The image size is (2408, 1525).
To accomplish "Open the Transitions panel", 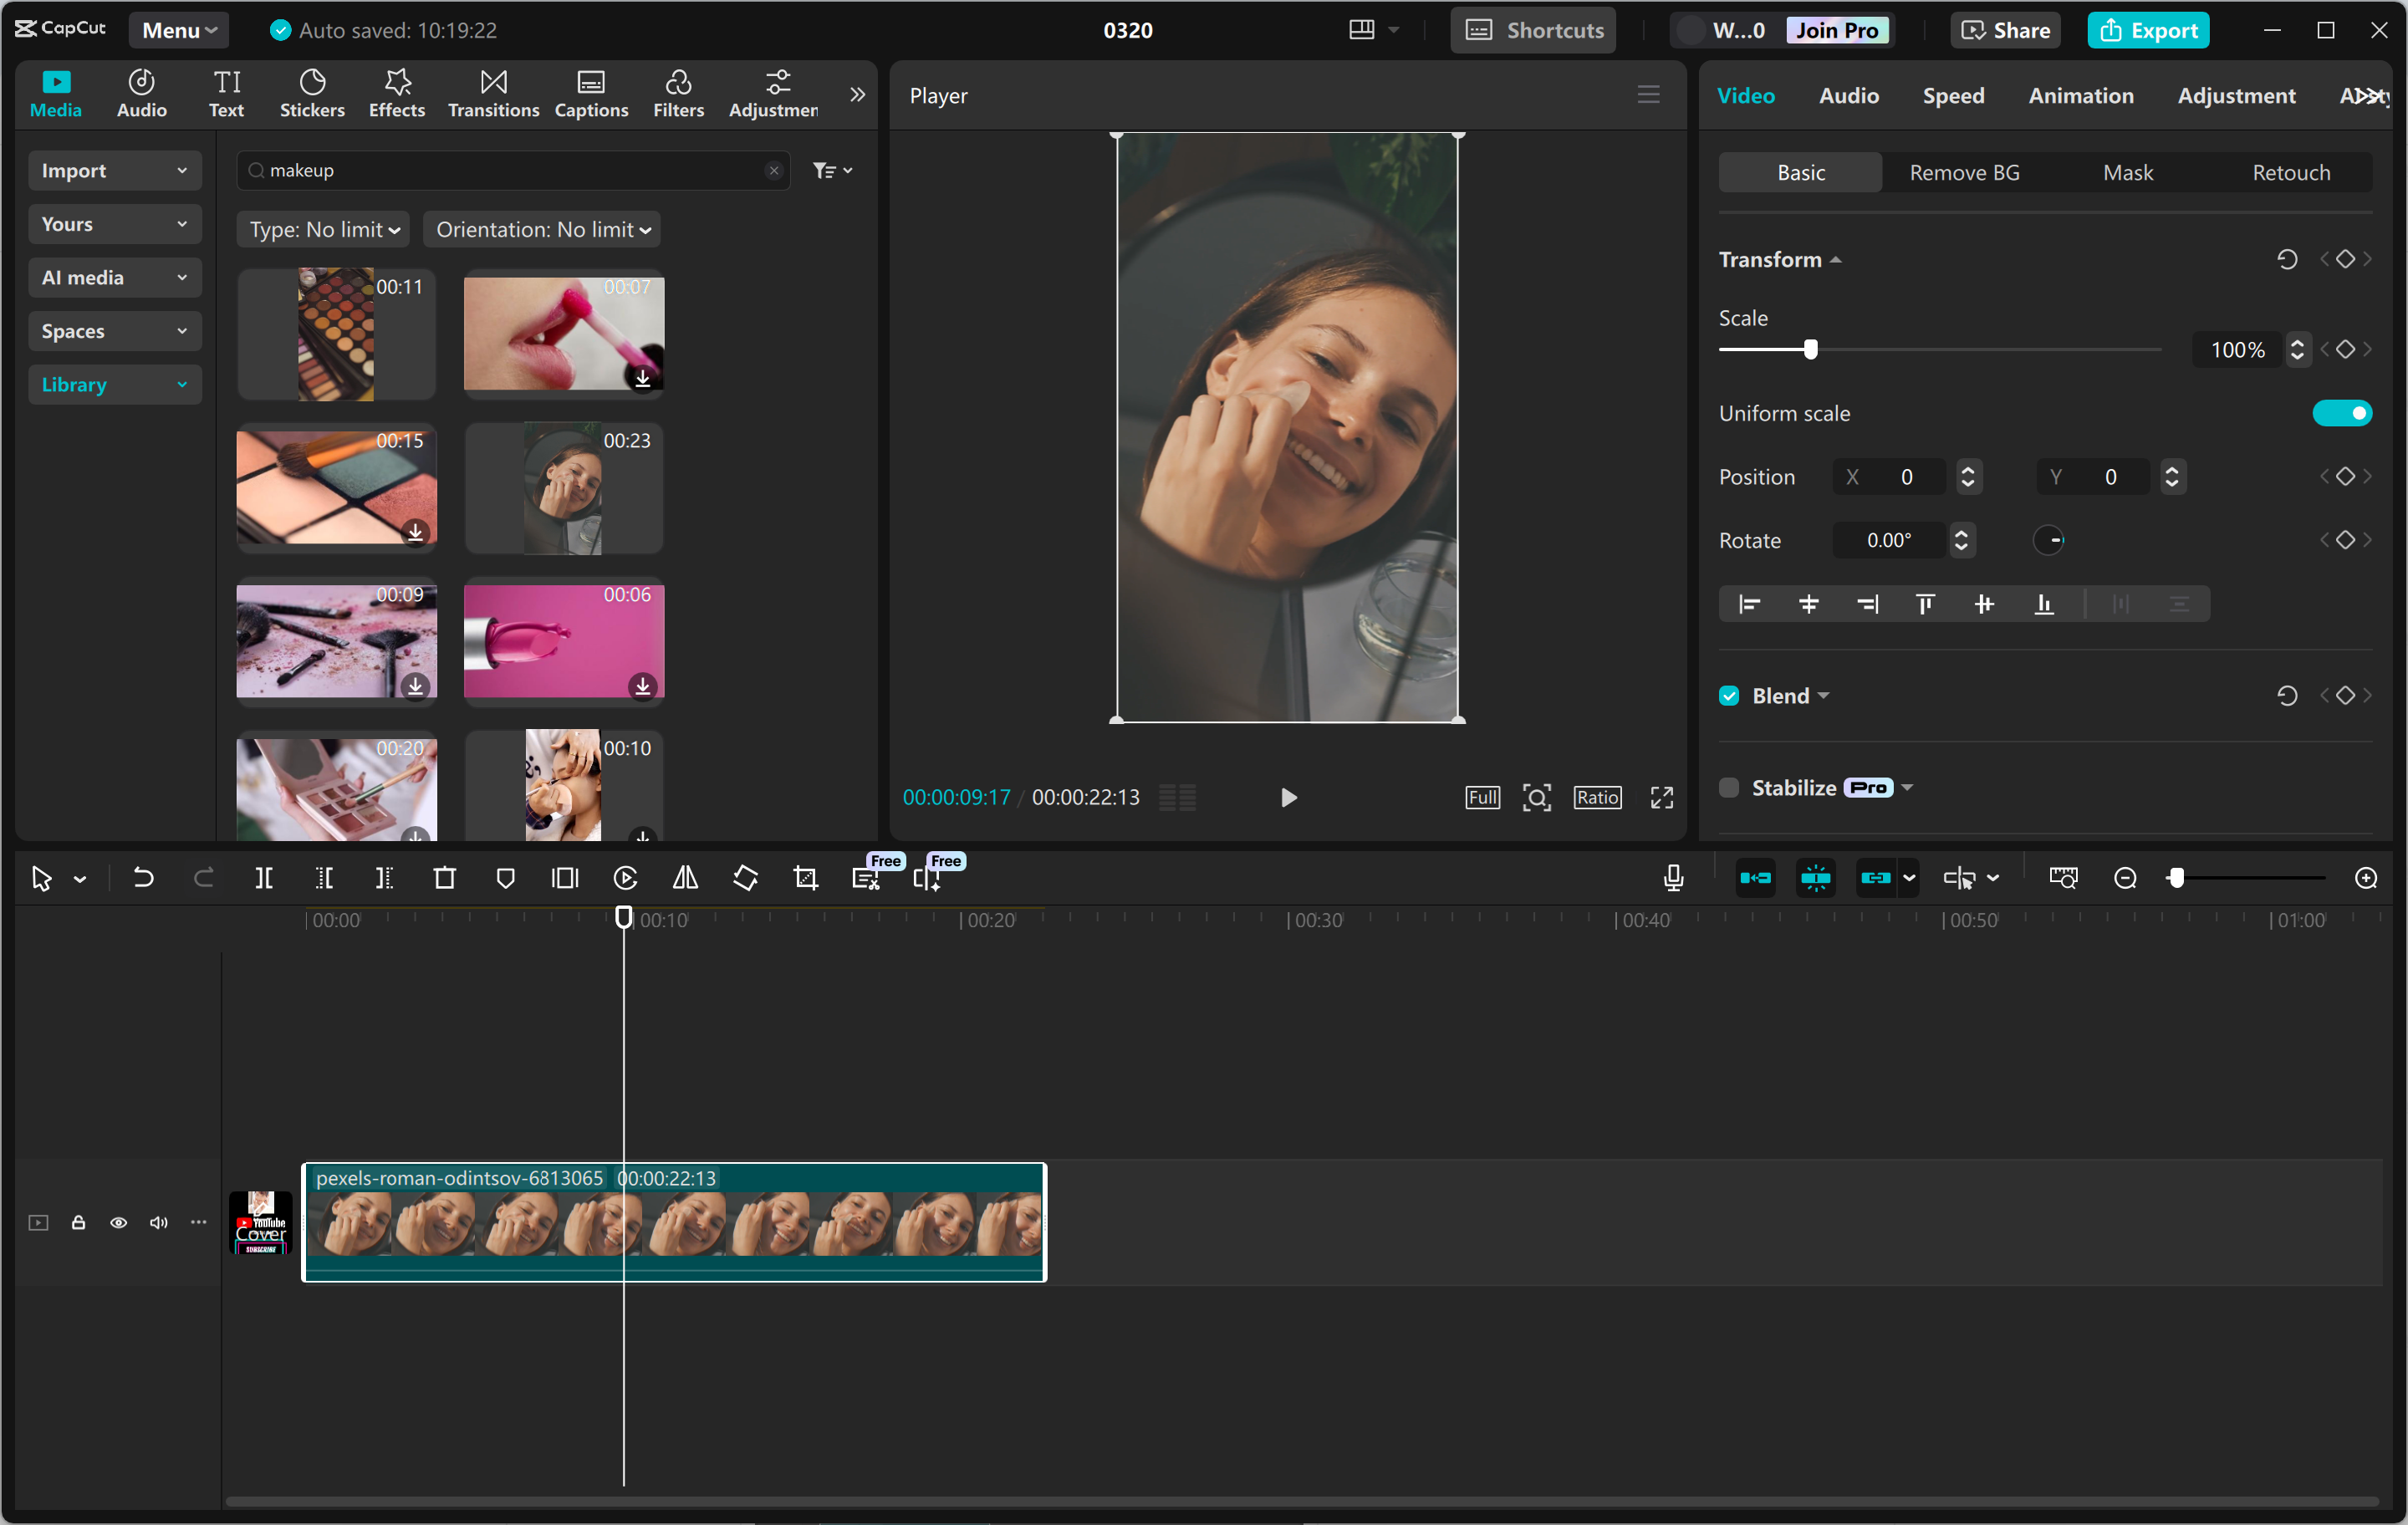I will click(492, 93).
